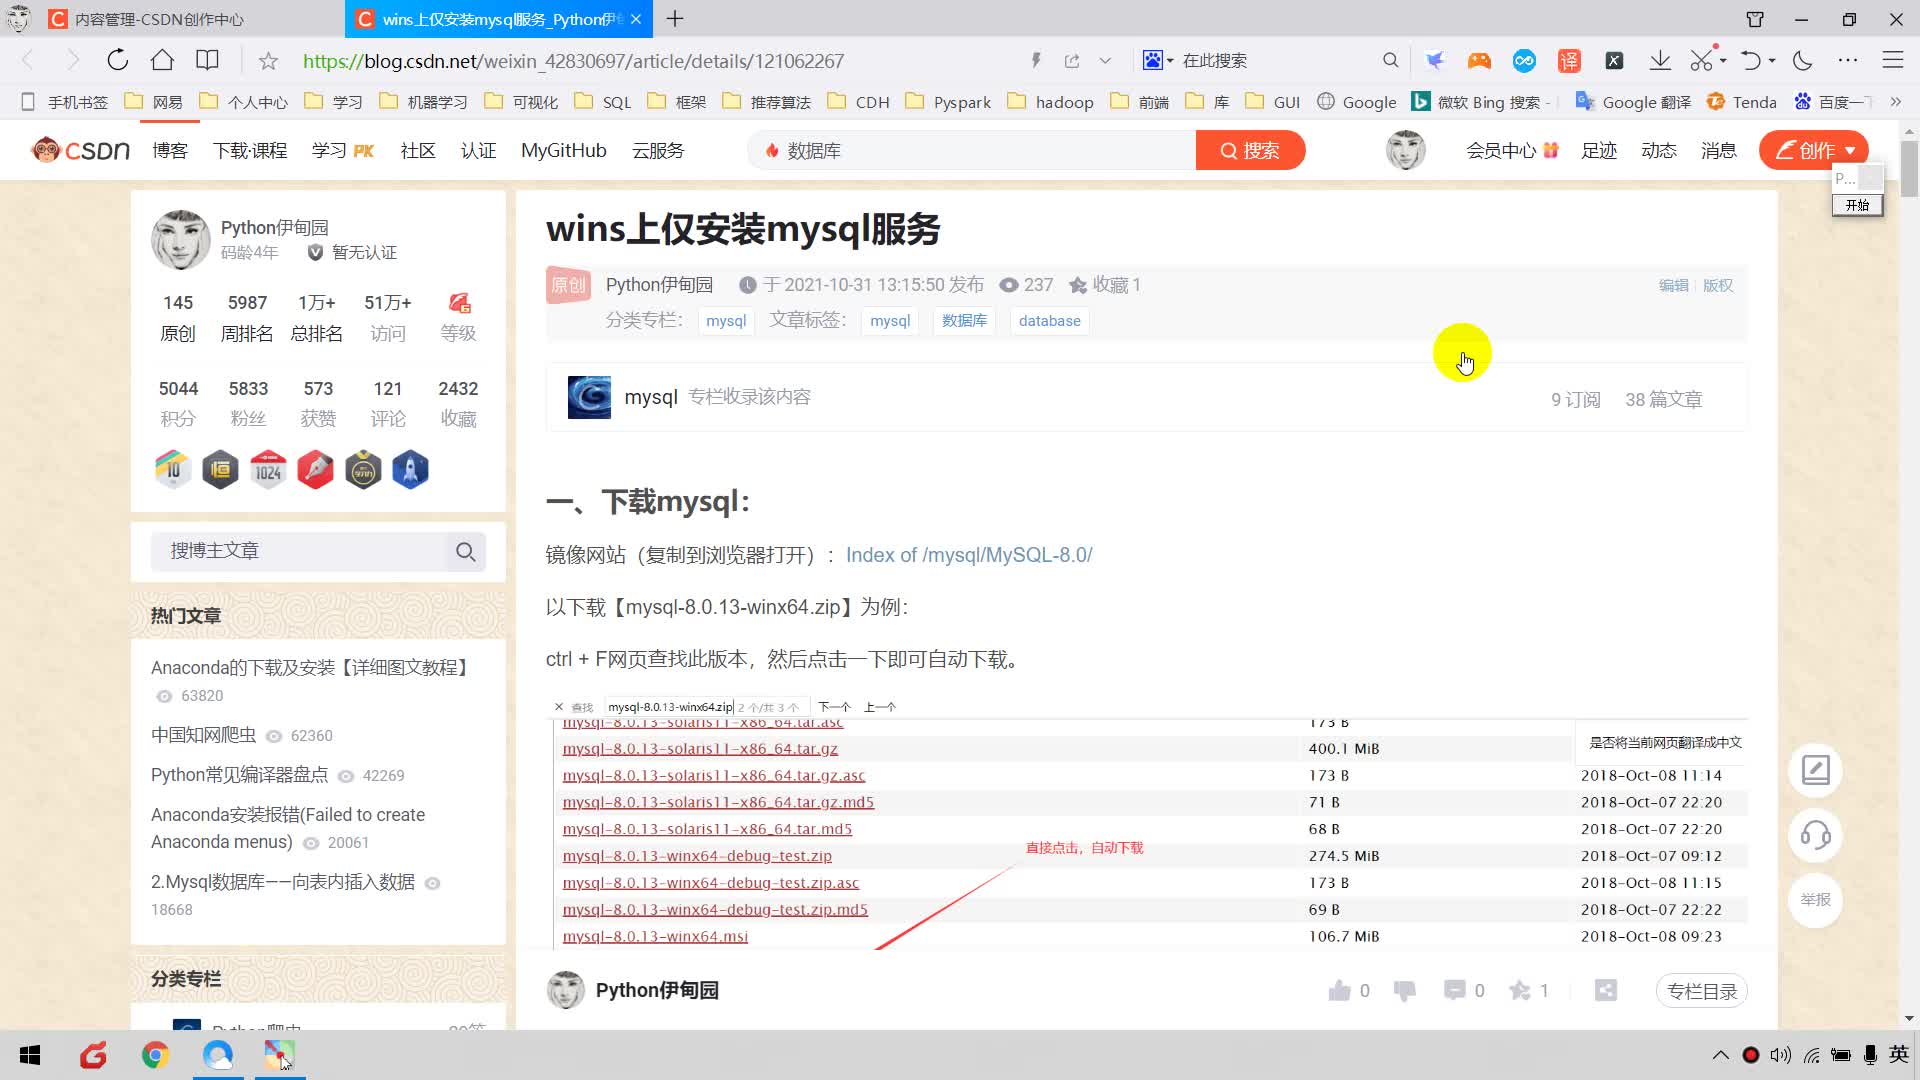Open Index of /mysql/MySQL-8.0/ link
Viewport: 1920px width, 1080px height.
[969, 555]
